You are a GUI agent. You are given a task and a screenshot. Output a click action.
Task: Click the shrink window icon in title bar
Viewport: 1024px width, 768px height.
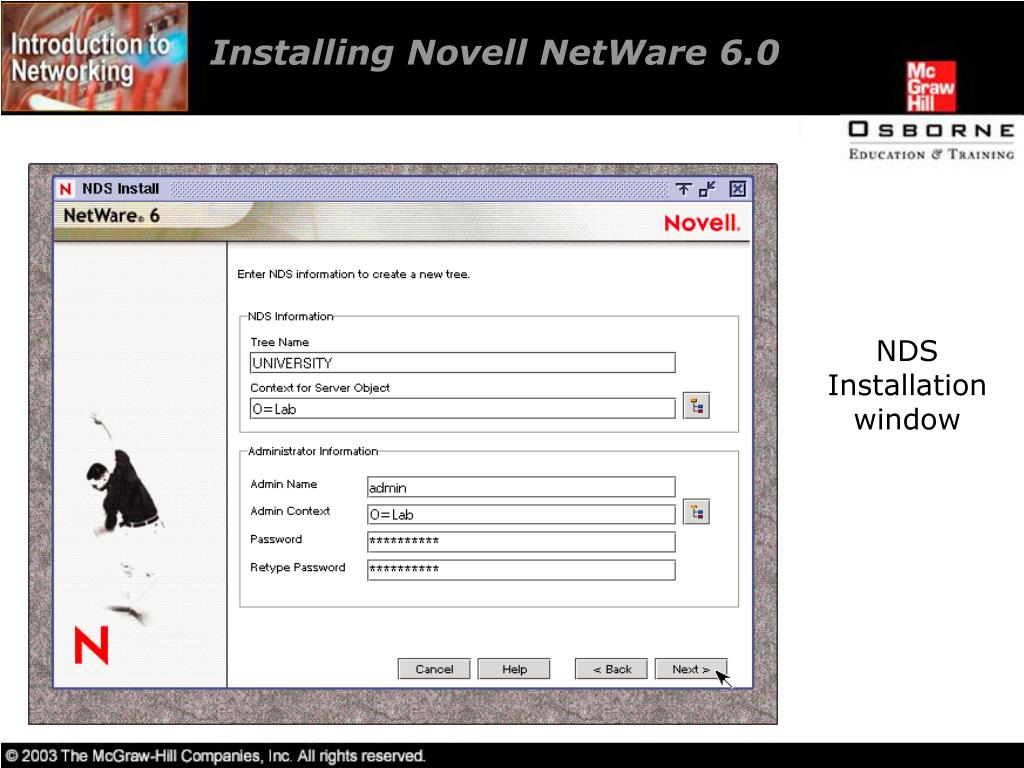tap(707, 189)
